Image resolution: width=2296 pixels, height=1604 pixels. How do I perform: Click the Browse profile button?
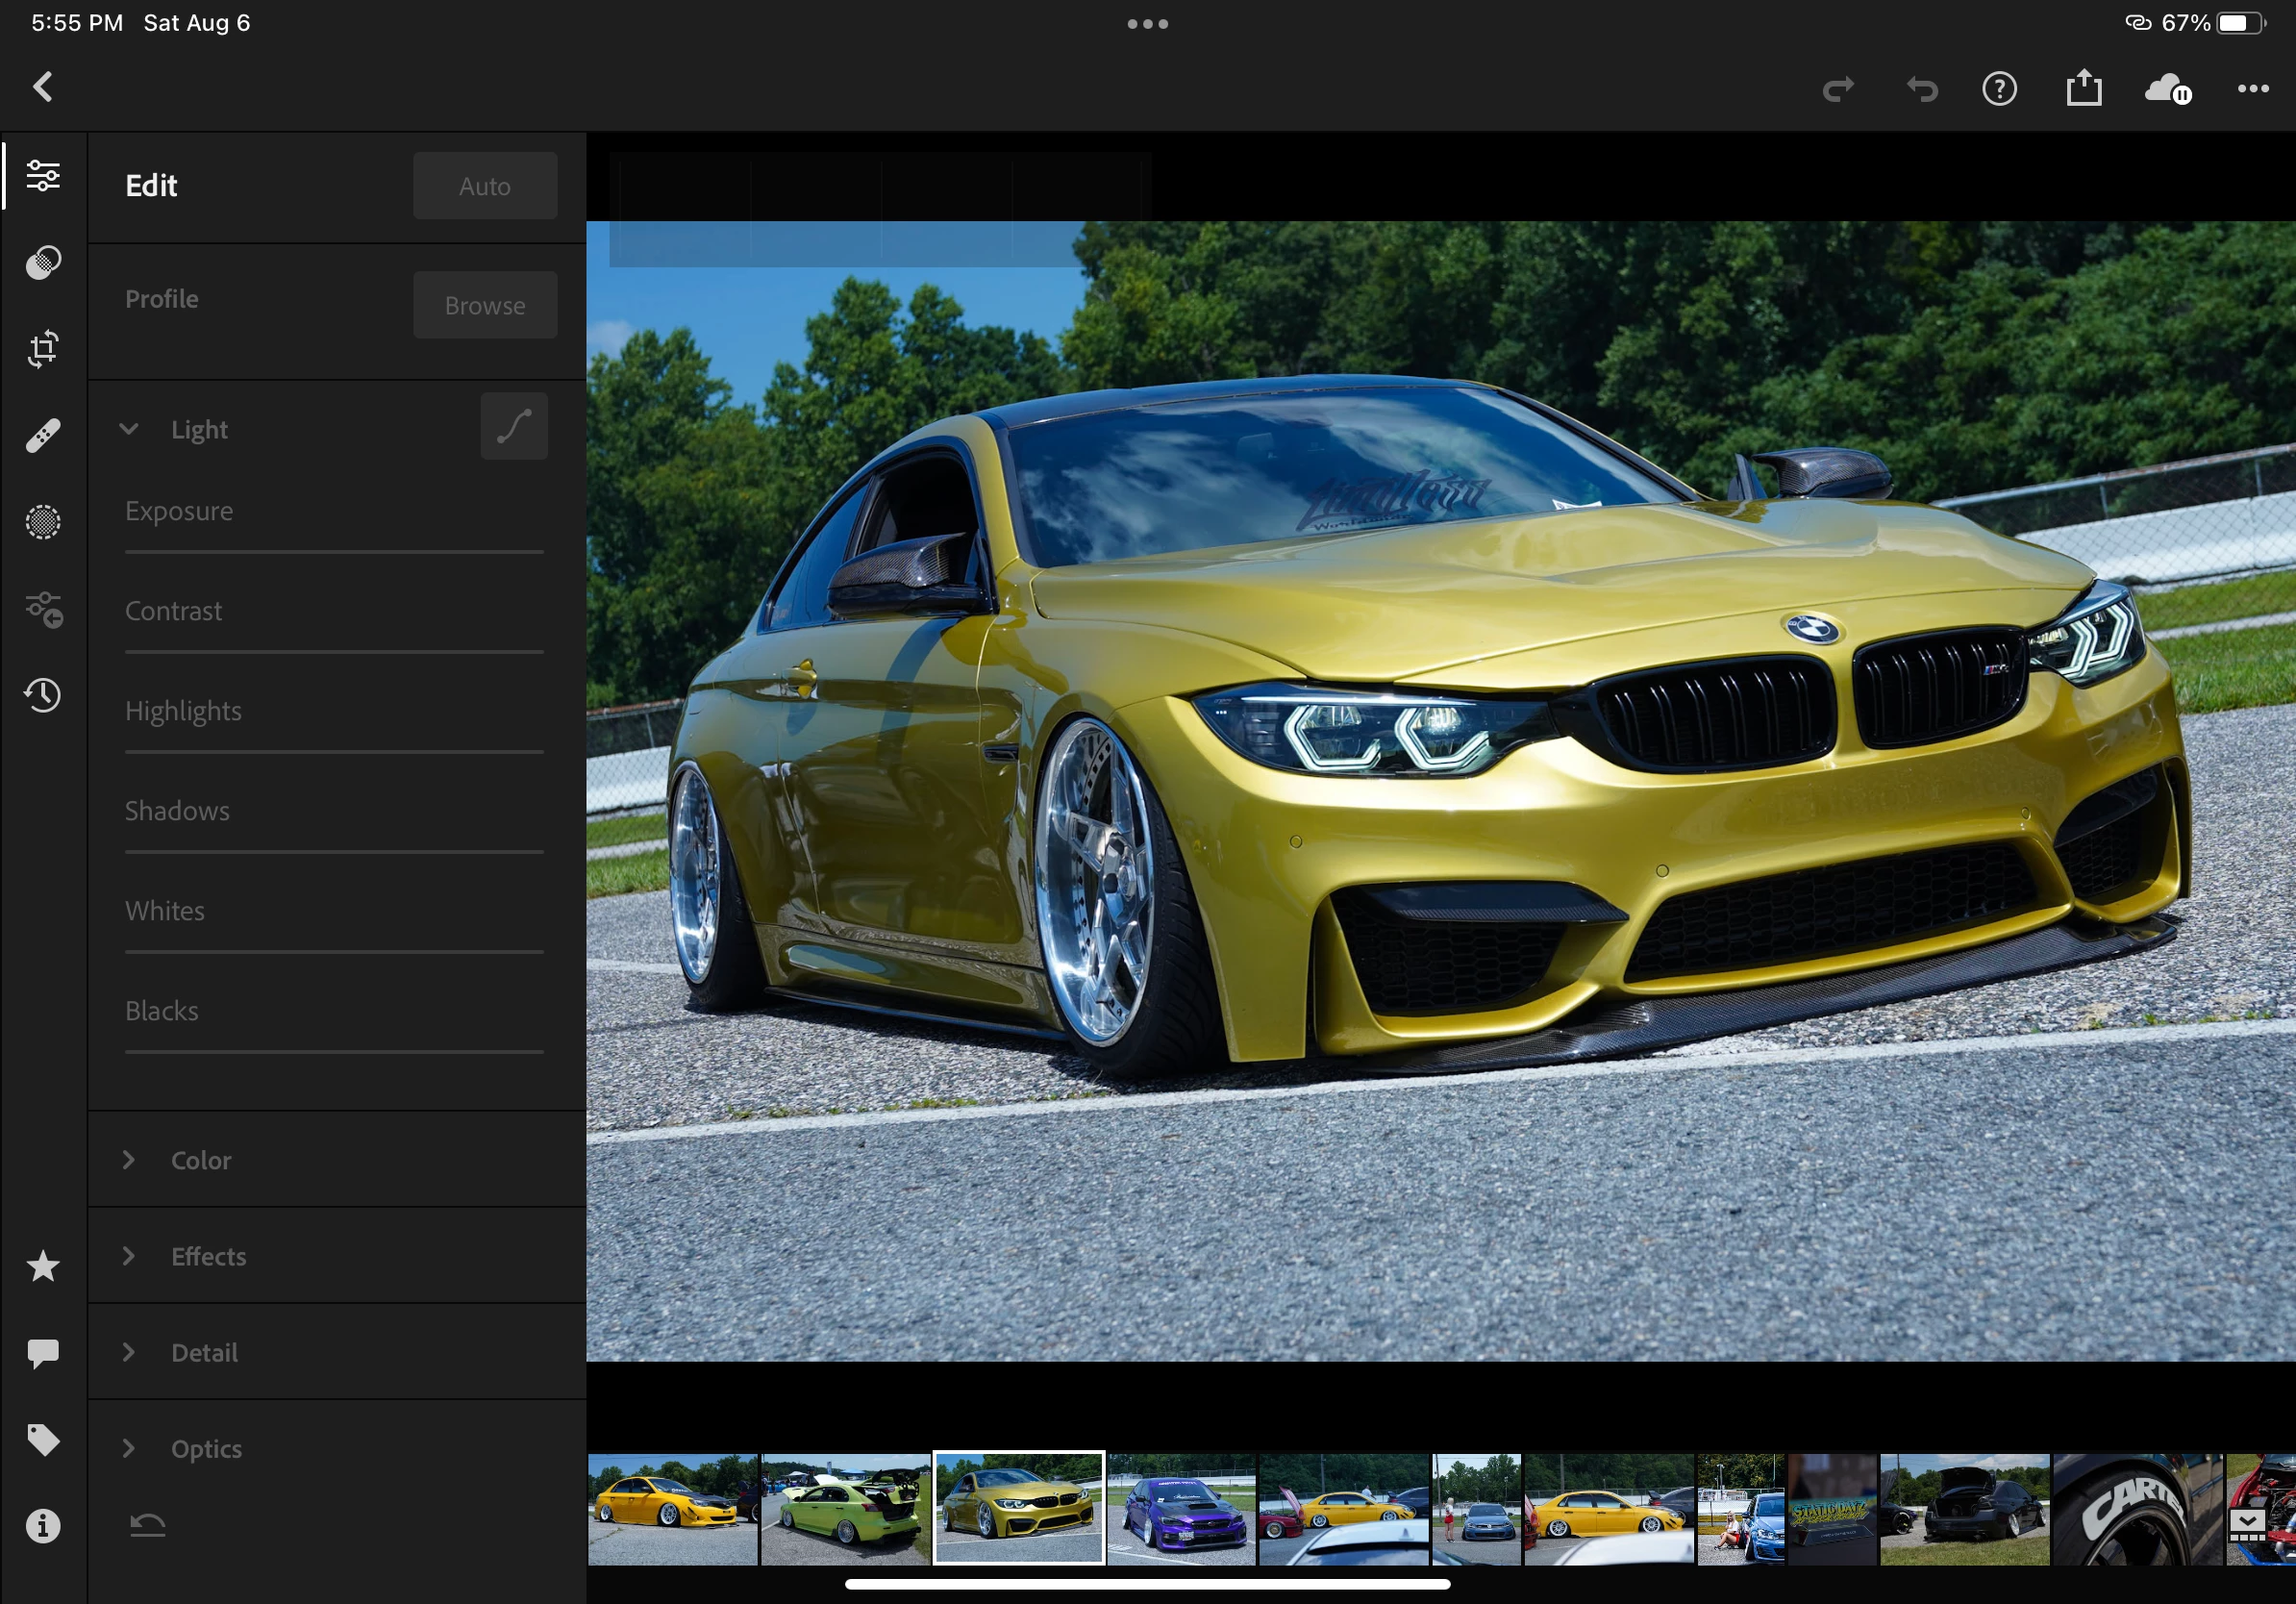tap(485, 305)
